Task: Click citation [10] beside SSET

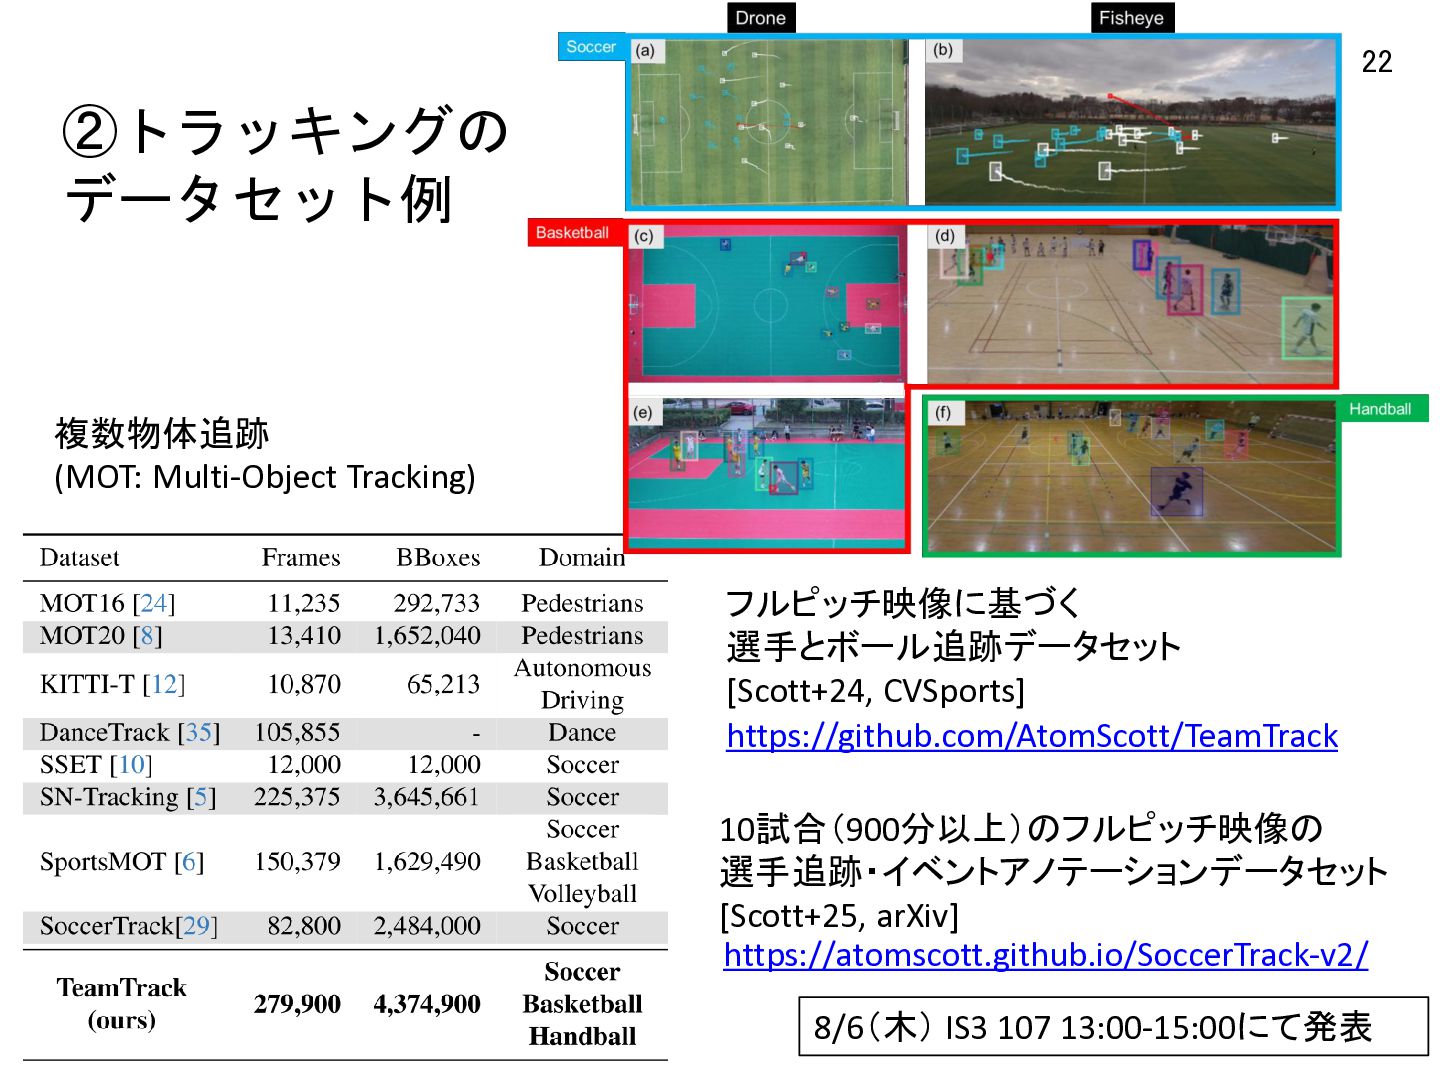Action: point(131,764)
